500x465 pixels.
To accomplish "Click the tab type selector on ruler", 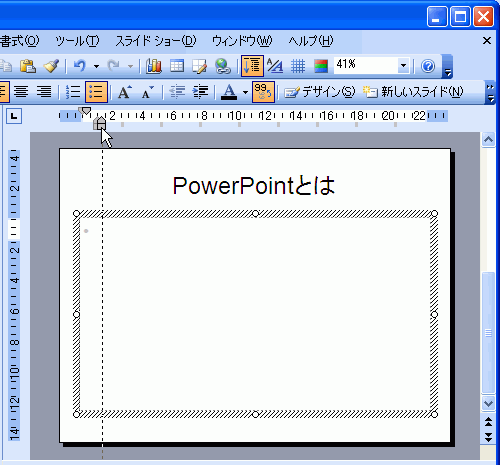I will (x=14, y=116).
